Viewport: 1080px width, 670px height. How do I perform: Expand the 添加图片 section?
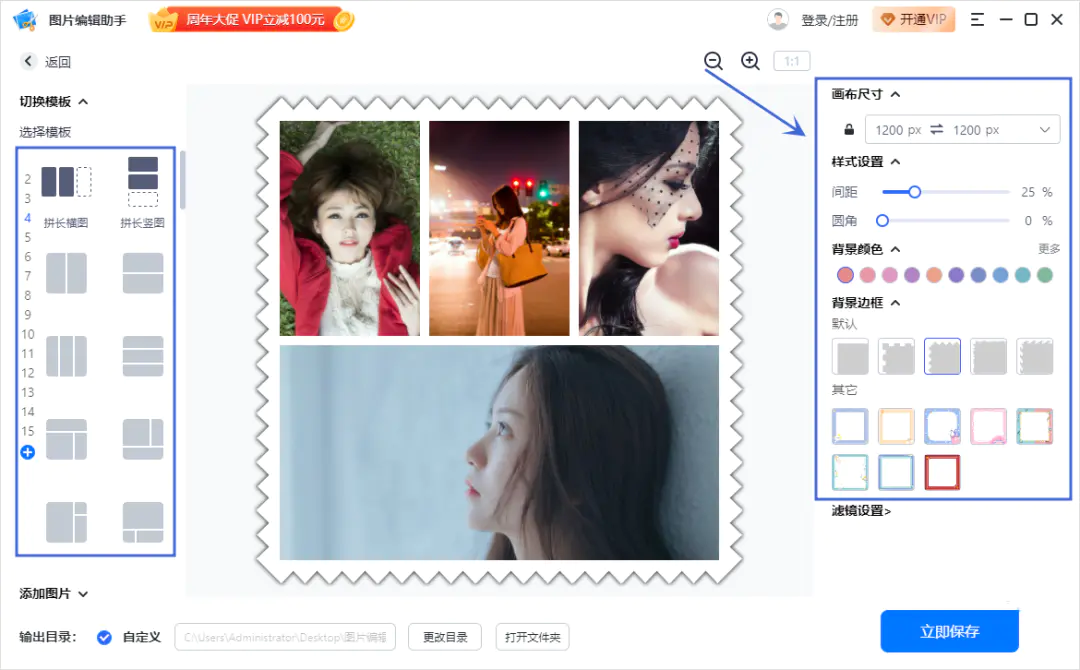click(x=83, y=594)
